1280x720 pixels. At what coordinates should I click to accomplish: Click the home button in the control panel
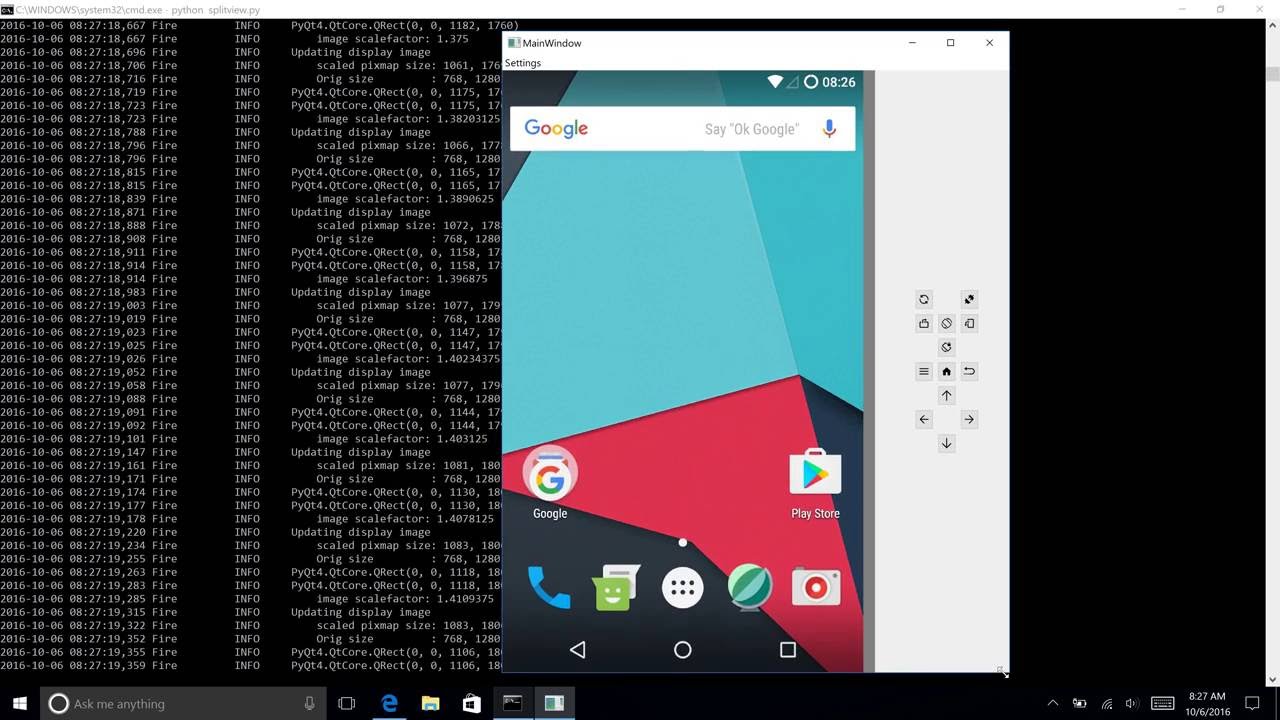946,371
